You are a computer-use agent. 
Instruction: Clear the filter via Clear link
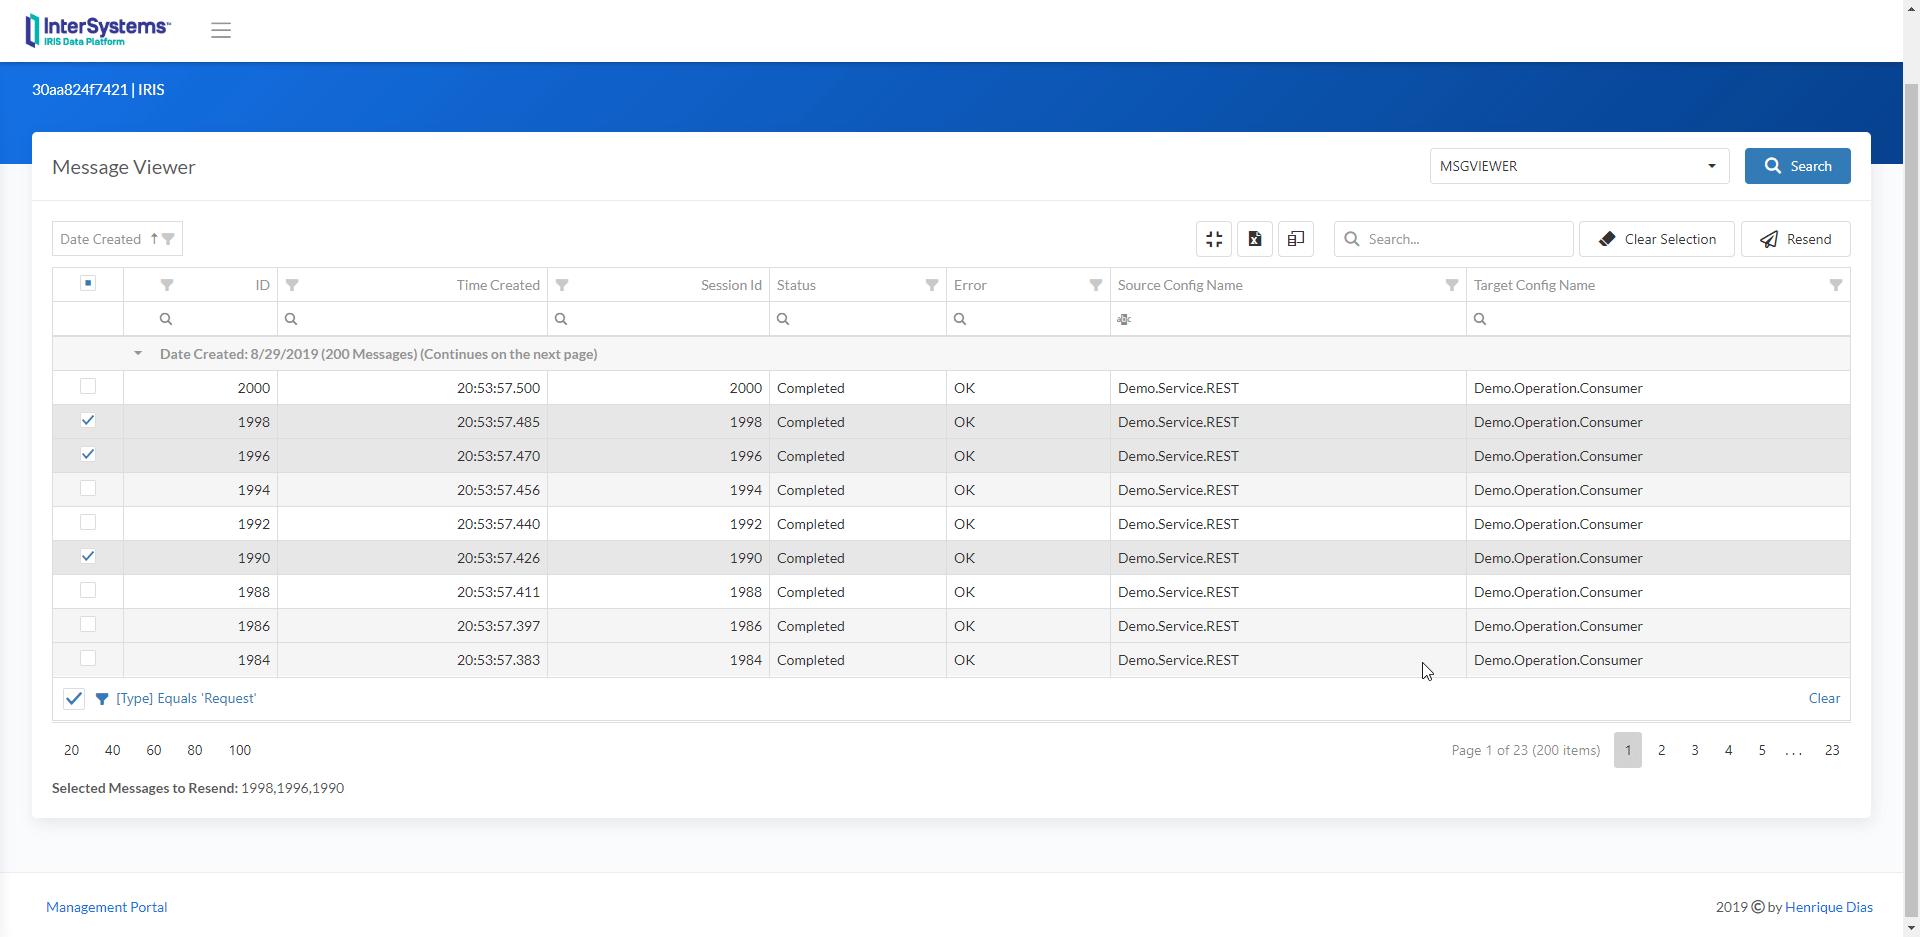tap(1824, 699)
